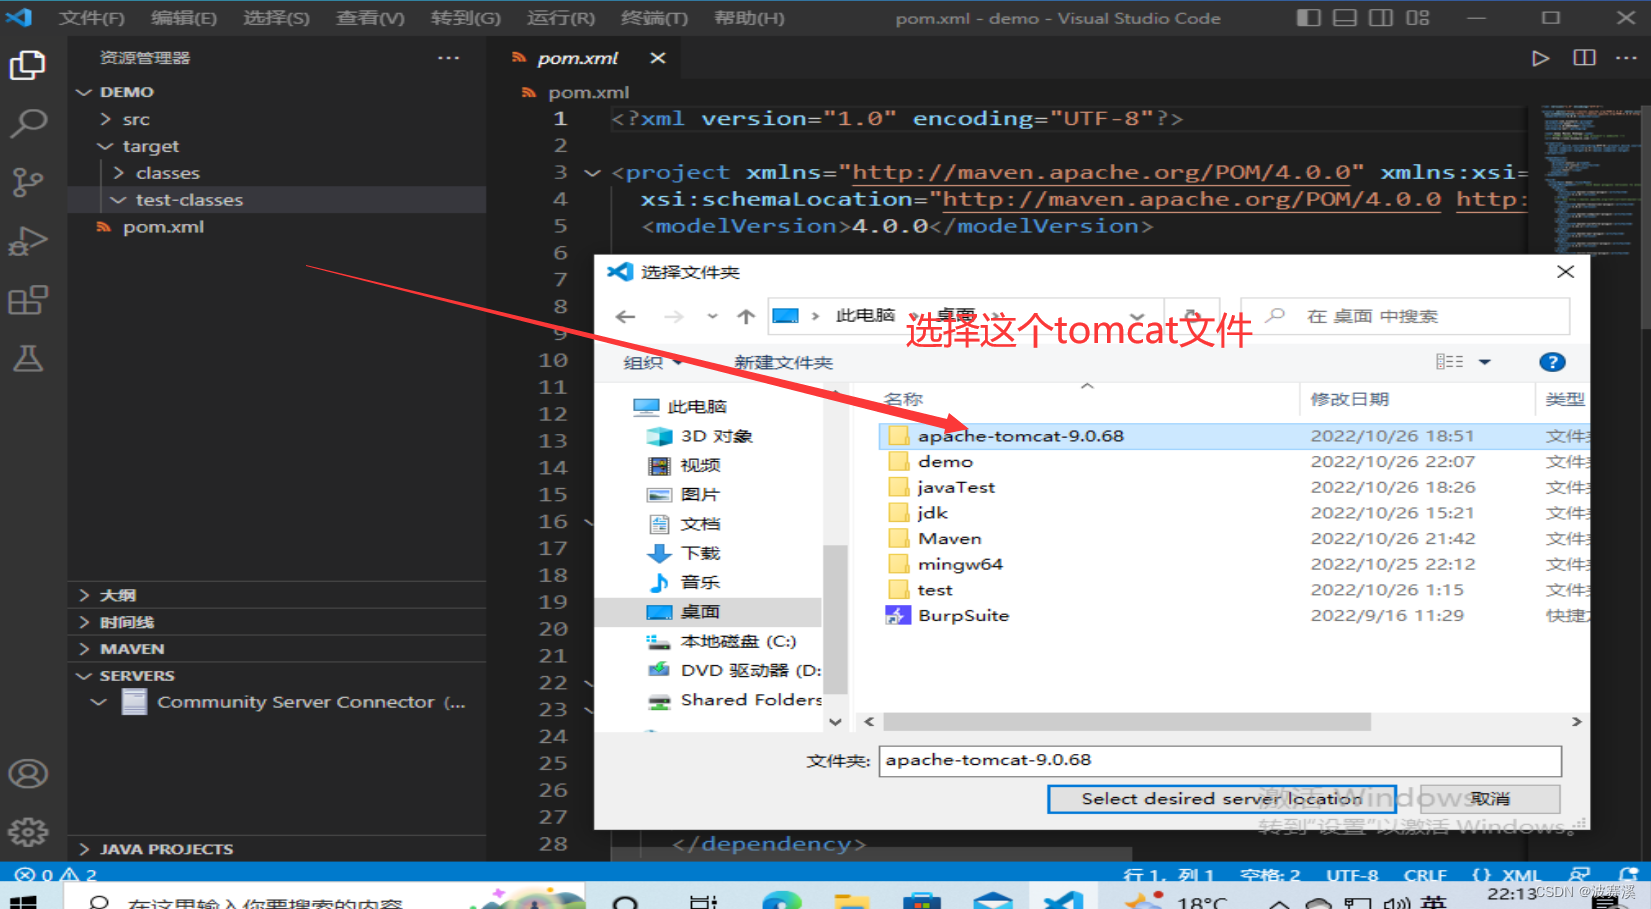Click the horizontal scrollbar in file list

pos(1127,721)
